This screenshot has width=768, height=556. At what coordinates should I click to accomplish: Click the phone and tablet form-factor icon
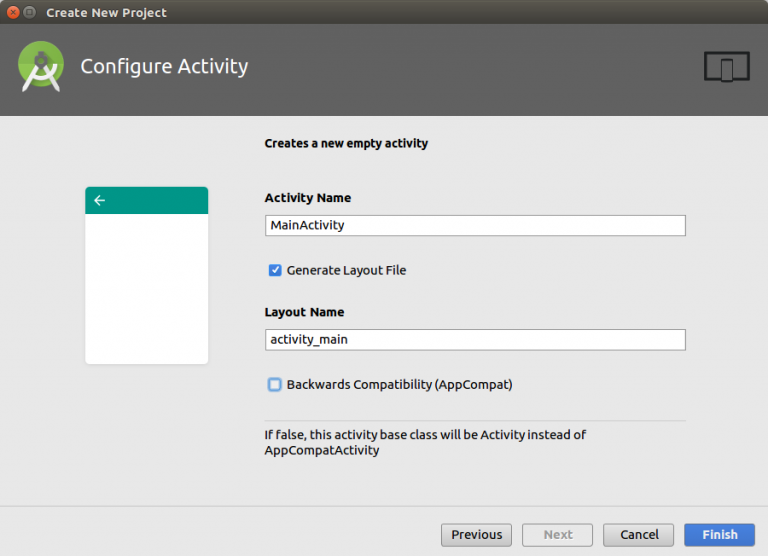[x=727, y=67]
